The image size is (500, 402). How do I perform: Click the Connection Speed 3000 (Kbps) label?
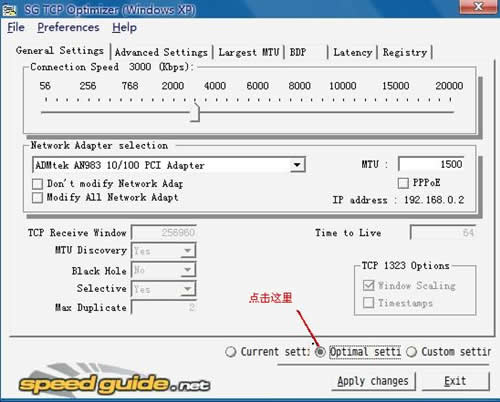tap(112, 67)
